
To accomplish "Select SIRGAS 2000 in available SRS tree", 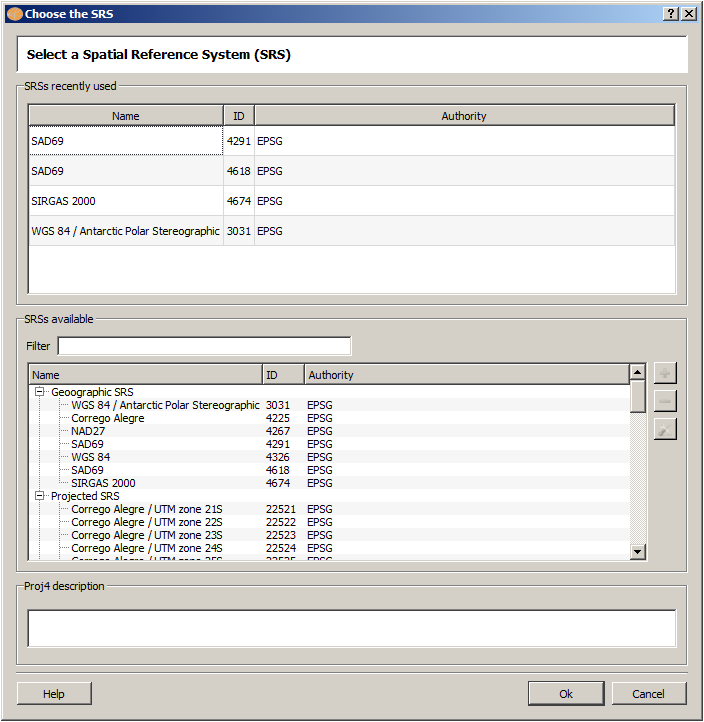I will click(103, 483).
